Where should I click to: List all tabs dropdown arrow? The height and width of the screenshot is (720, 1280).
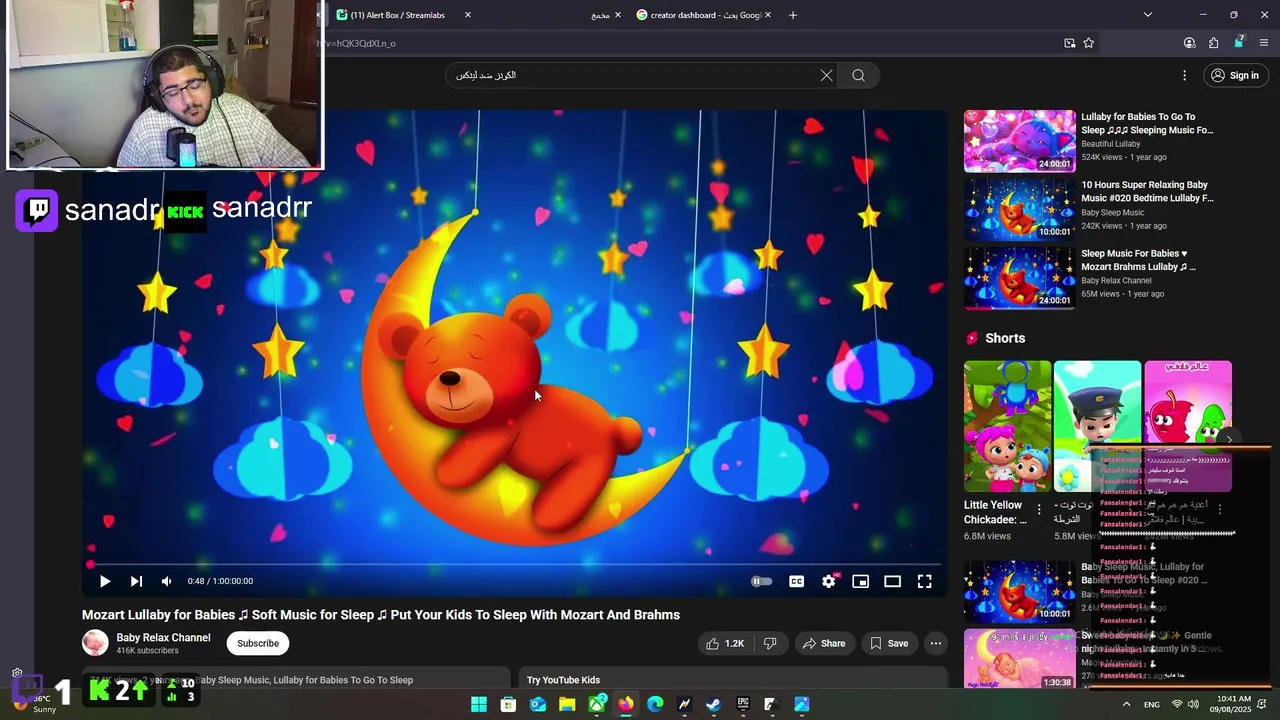point(1147,15)
